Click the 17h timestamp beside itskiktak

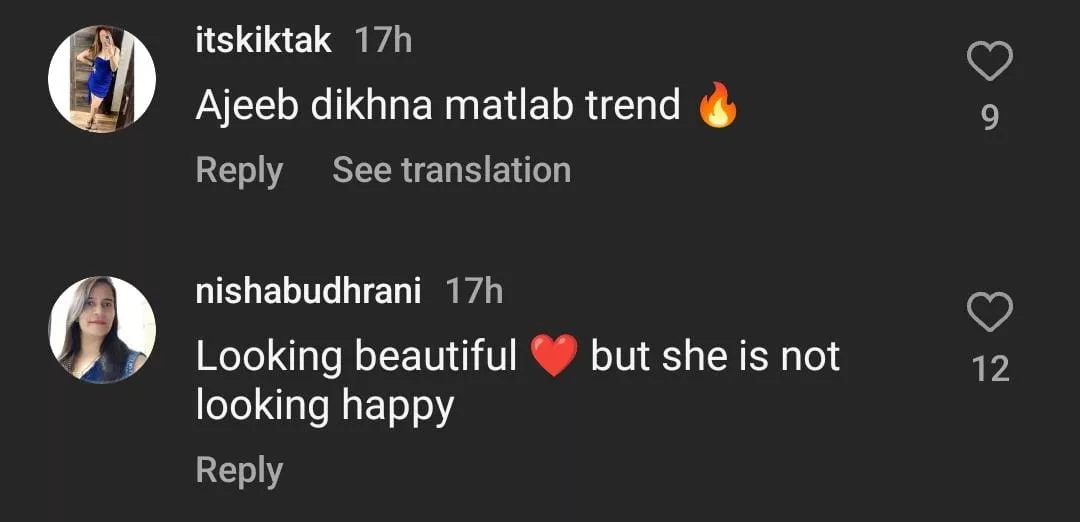383,41
